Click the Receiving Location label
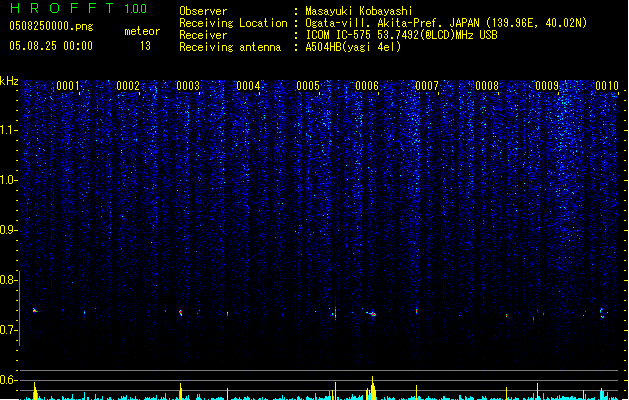This screenshot has width=629, height=400. (x=233, y=23)
